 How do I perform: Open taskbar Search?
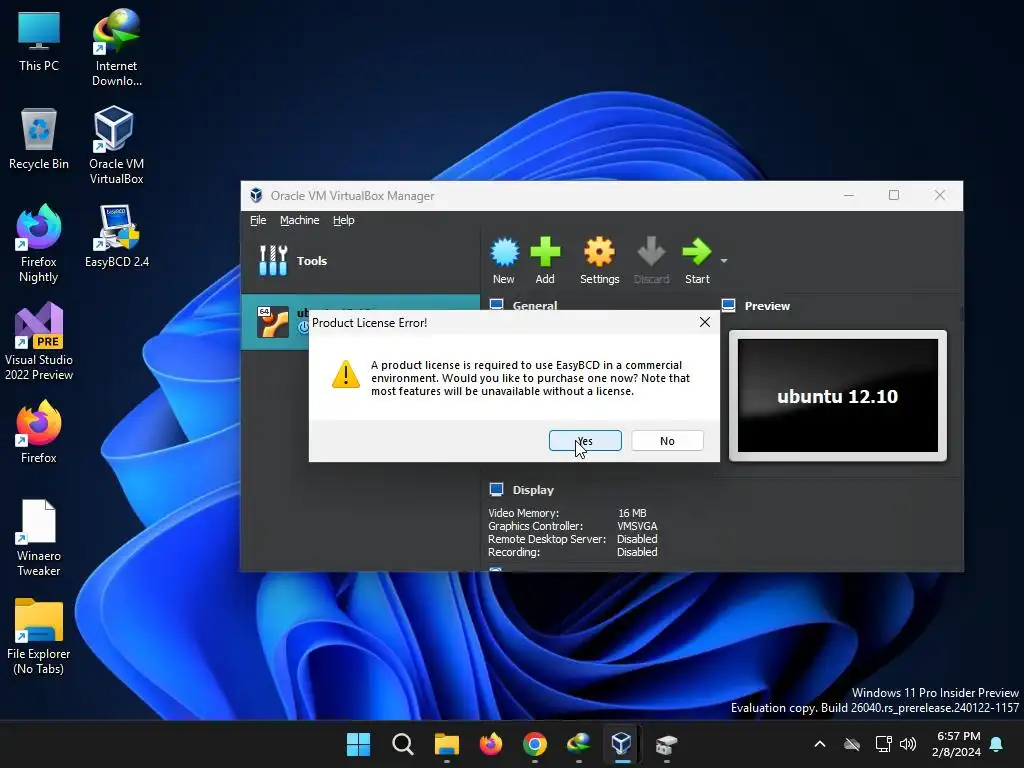click(x=402, y=744)
